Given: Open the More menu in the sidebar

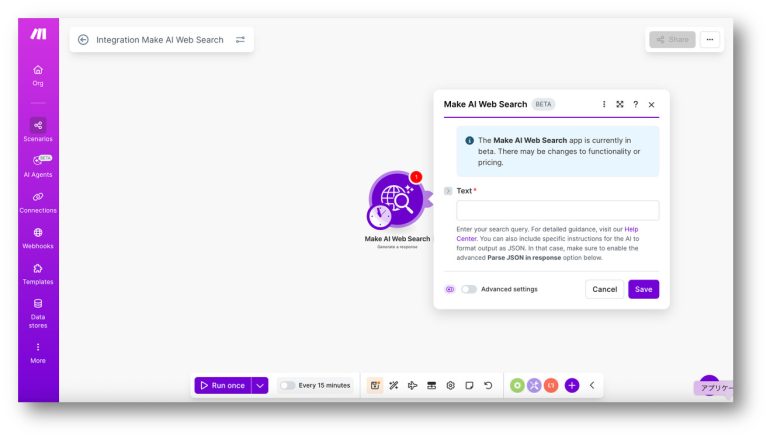Looking at the screenshot, I should click(x=38, y=352).
